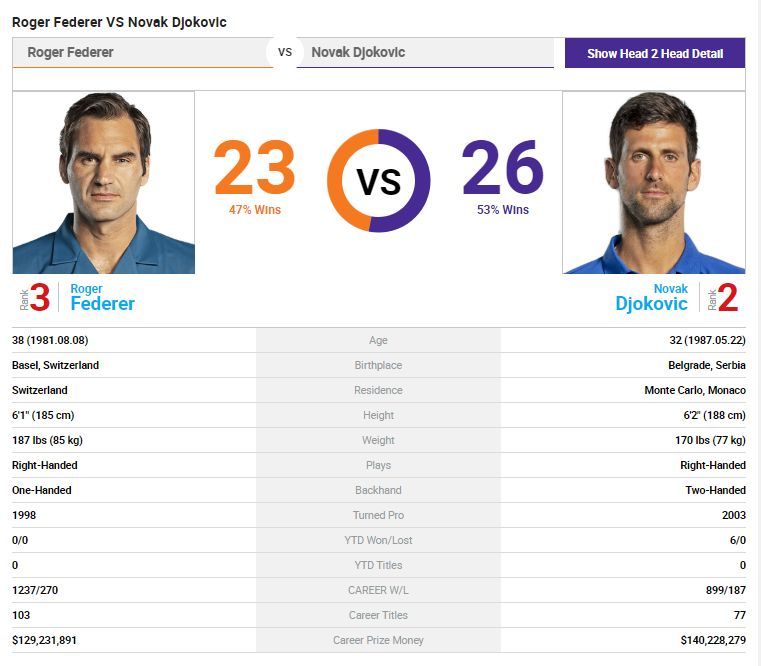Click the CAREER W/L row label

point(378,590)
